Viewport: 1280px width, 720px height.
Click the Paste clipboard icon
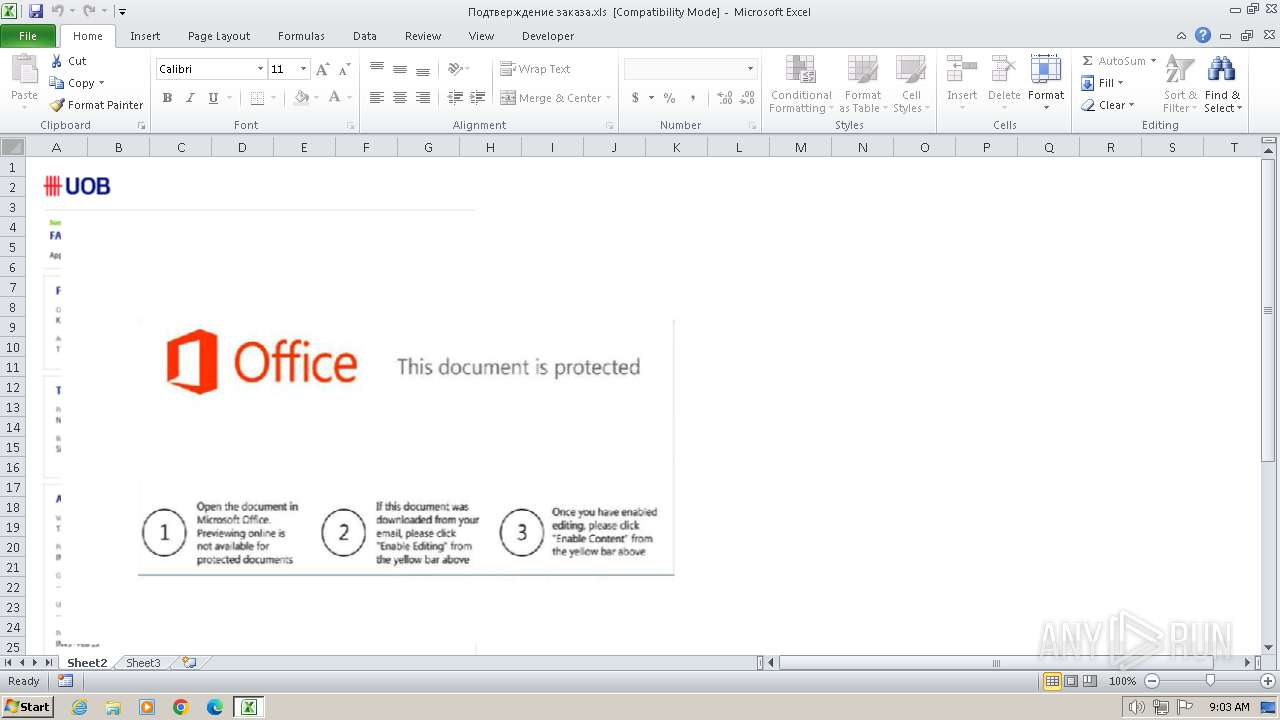[24, 70]
